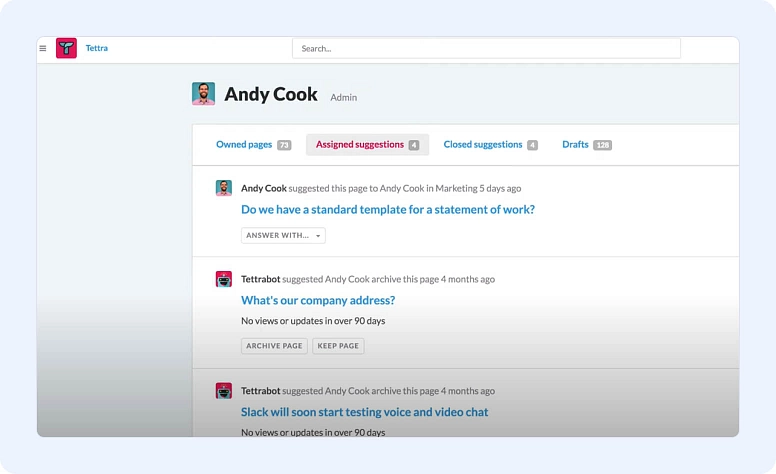
Task: Click Tettrabot avatar beside Slack suggestion
Action: click(x=224, y=391)
